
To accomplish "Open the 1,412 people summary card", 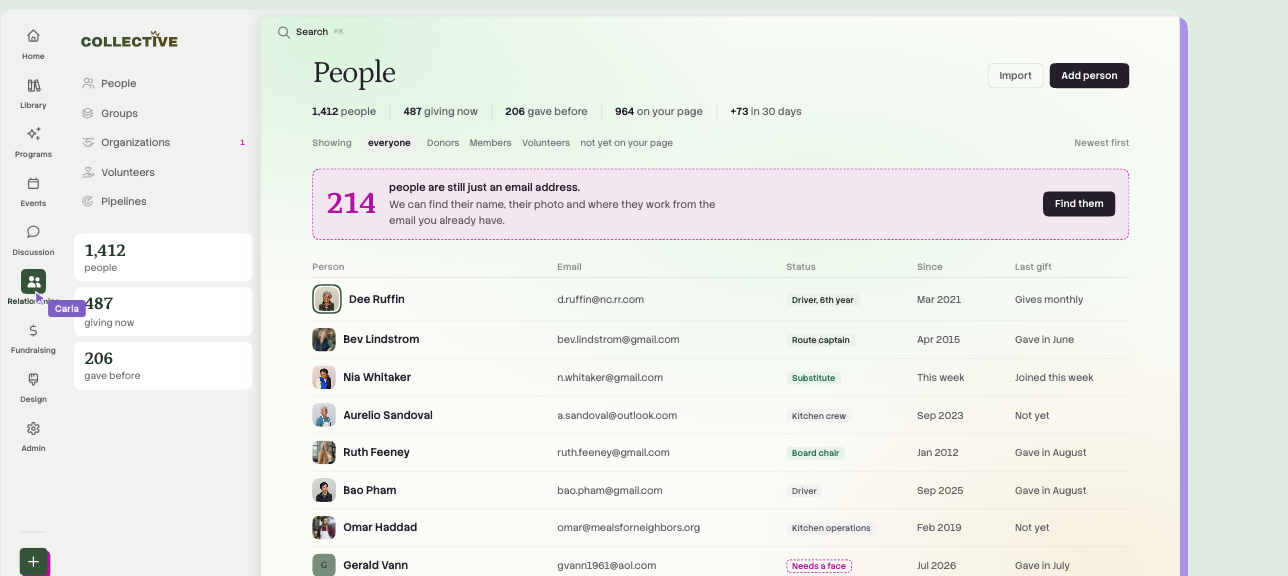I will (163, 258).
